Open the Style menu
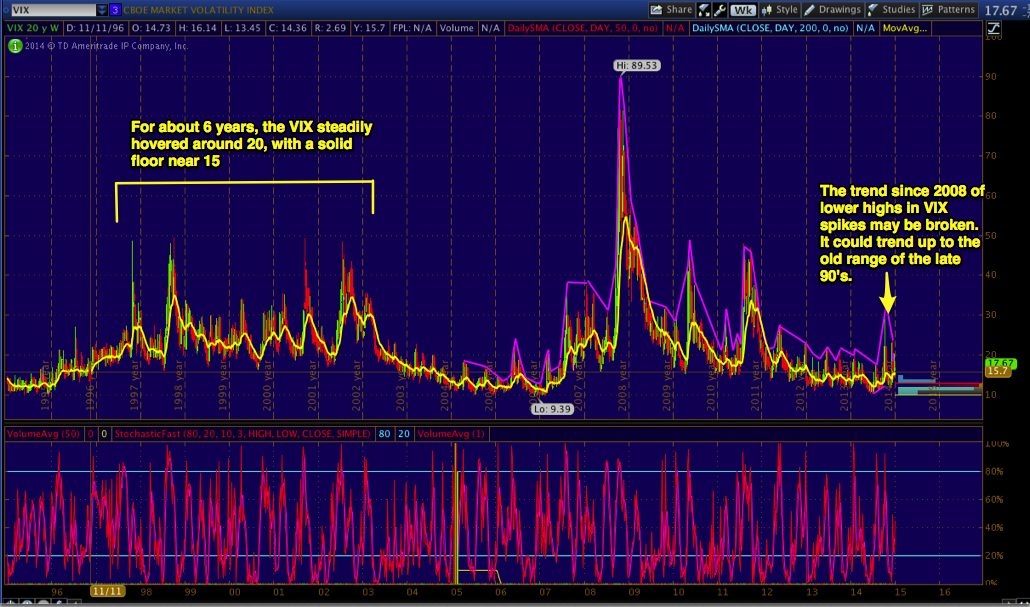Screen dimensions: 1030x607 tap(779, 9)
